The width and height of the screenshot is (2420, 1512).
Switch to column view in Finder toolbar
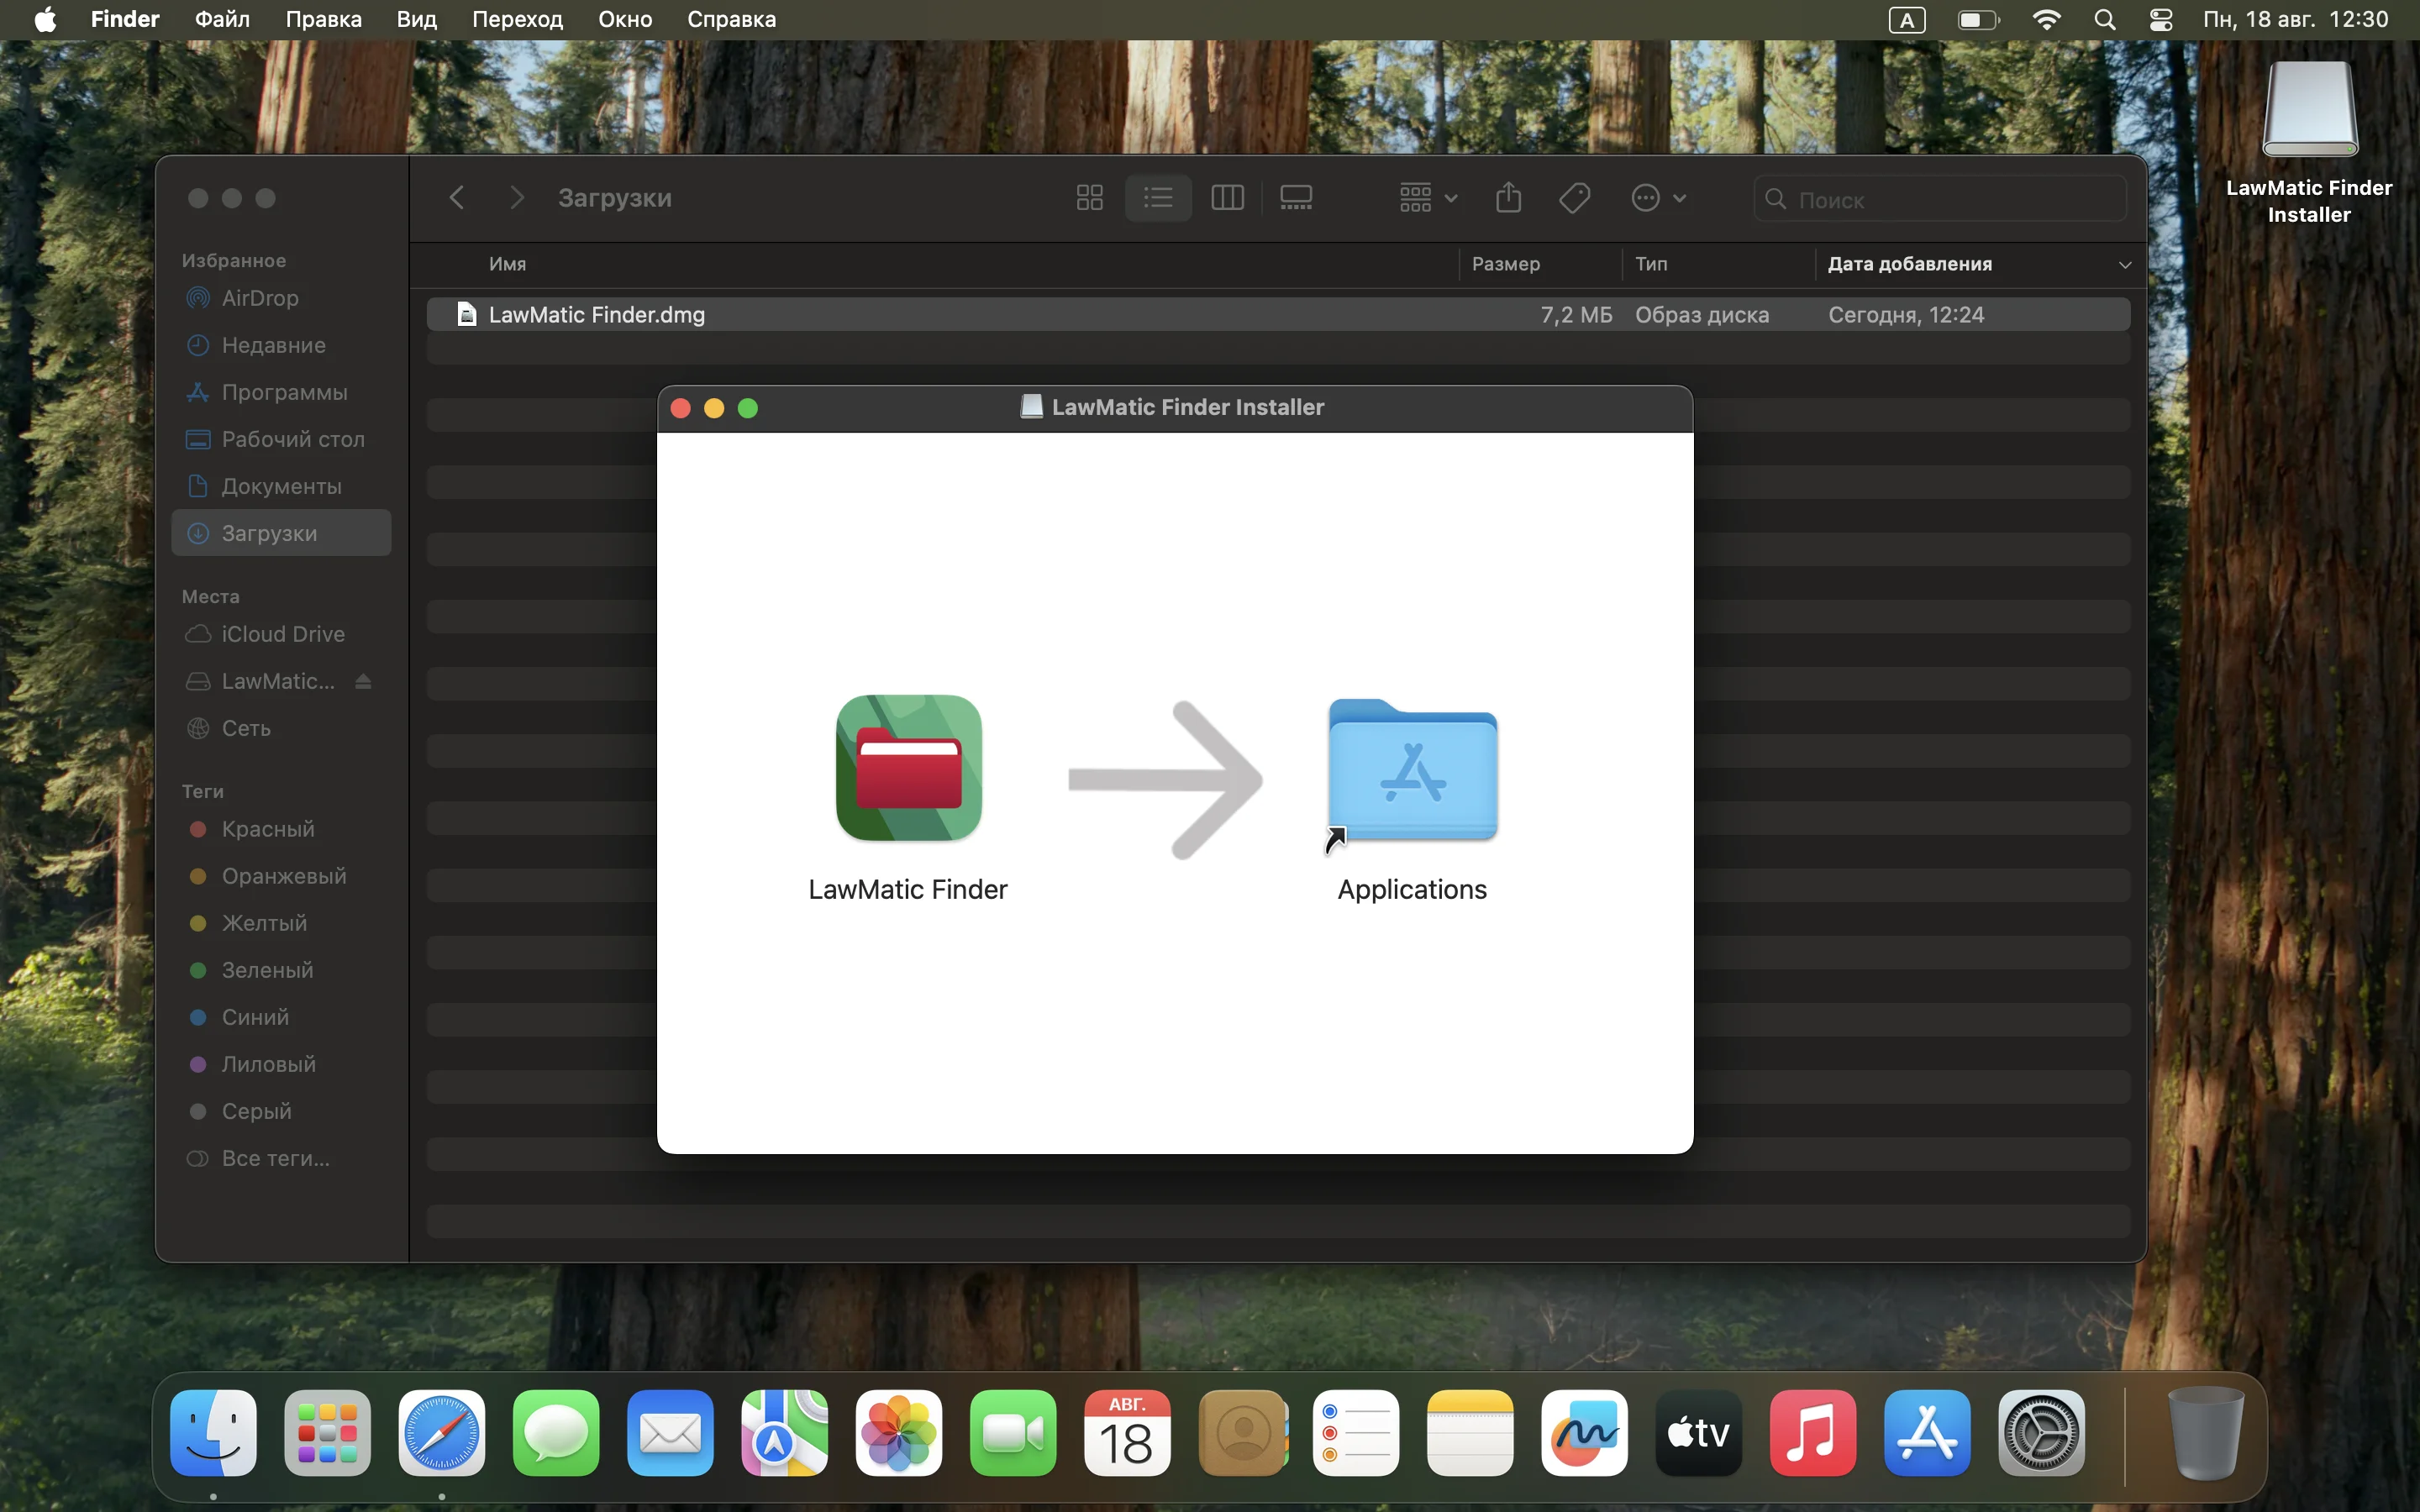coord(1227,198)
